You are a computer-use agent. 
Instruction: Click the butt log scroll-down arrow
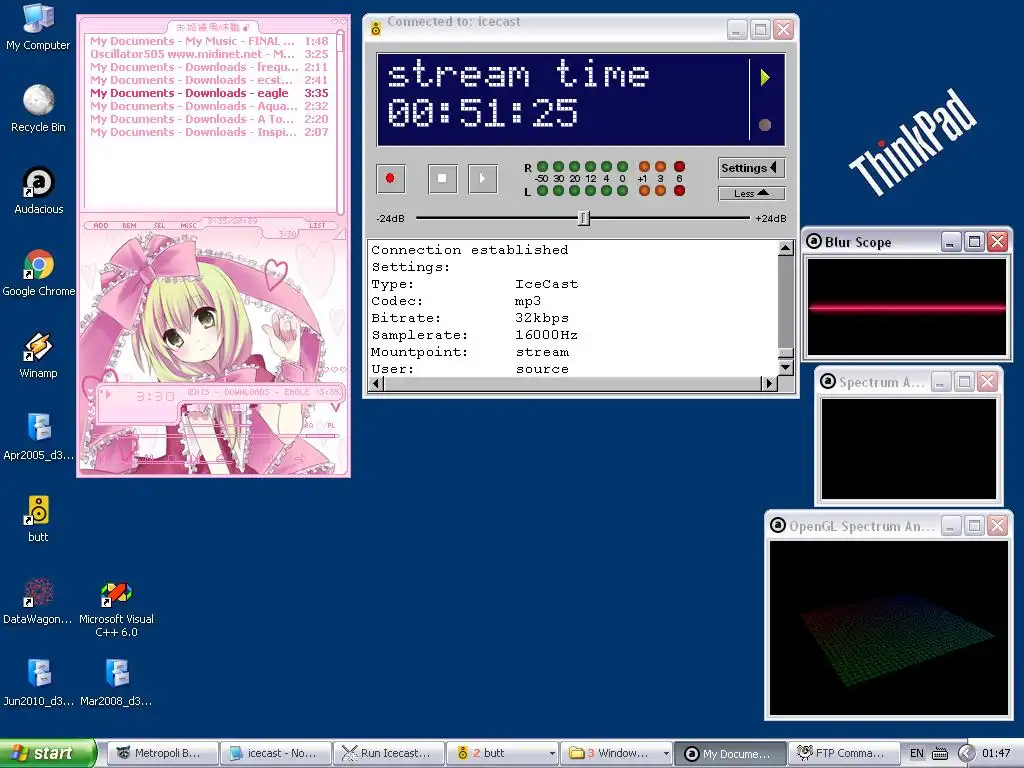pyautogui.click(x=786, y=368)
